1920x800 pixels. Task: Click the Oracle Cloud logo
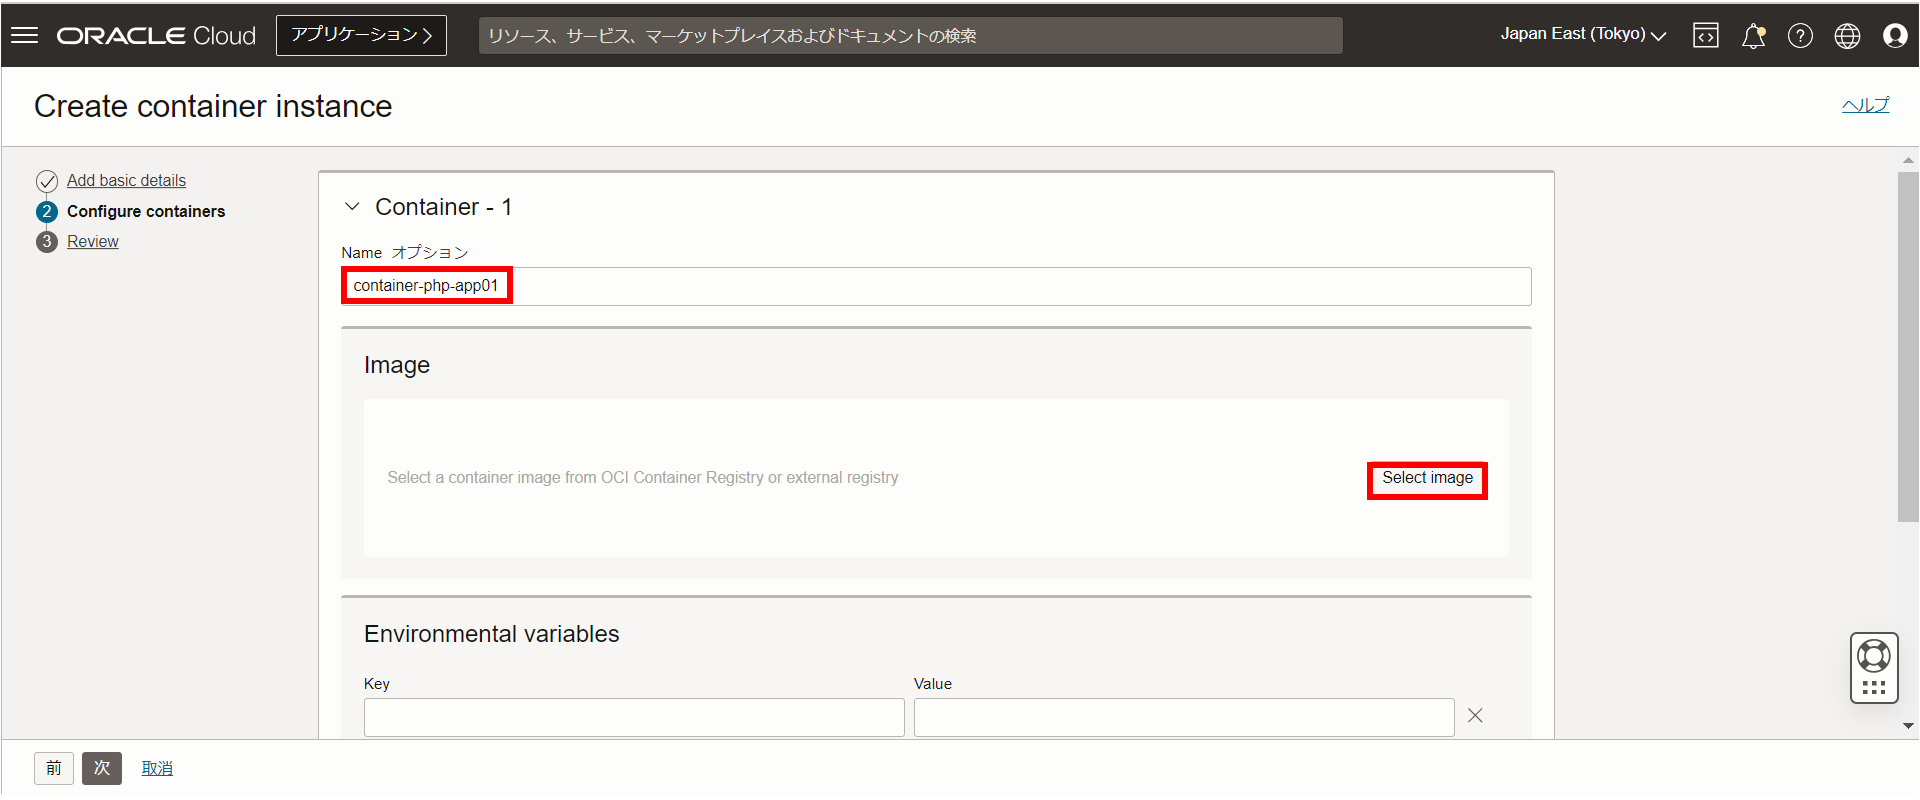pos(156,36)
